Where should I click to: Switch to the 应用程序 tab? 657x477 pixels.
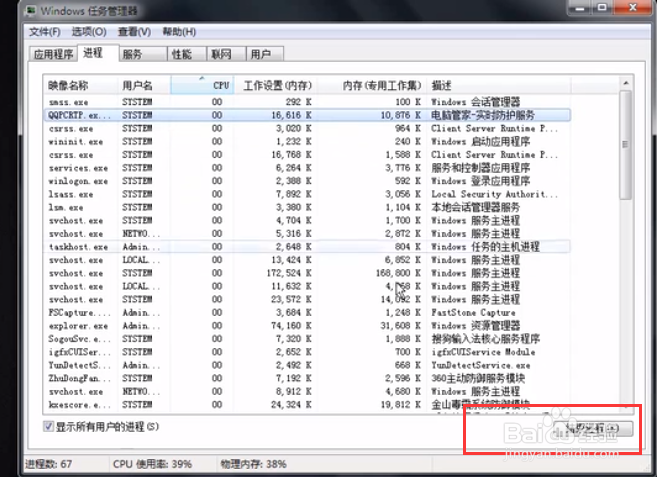[x=53, y=54]
